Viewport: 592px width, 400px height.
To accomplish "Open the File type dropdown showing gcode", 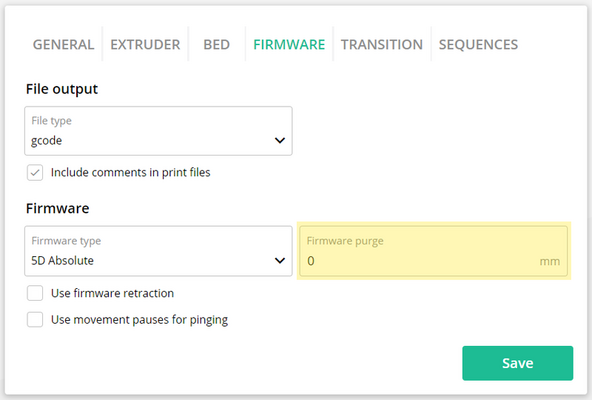I will point(158,131).
